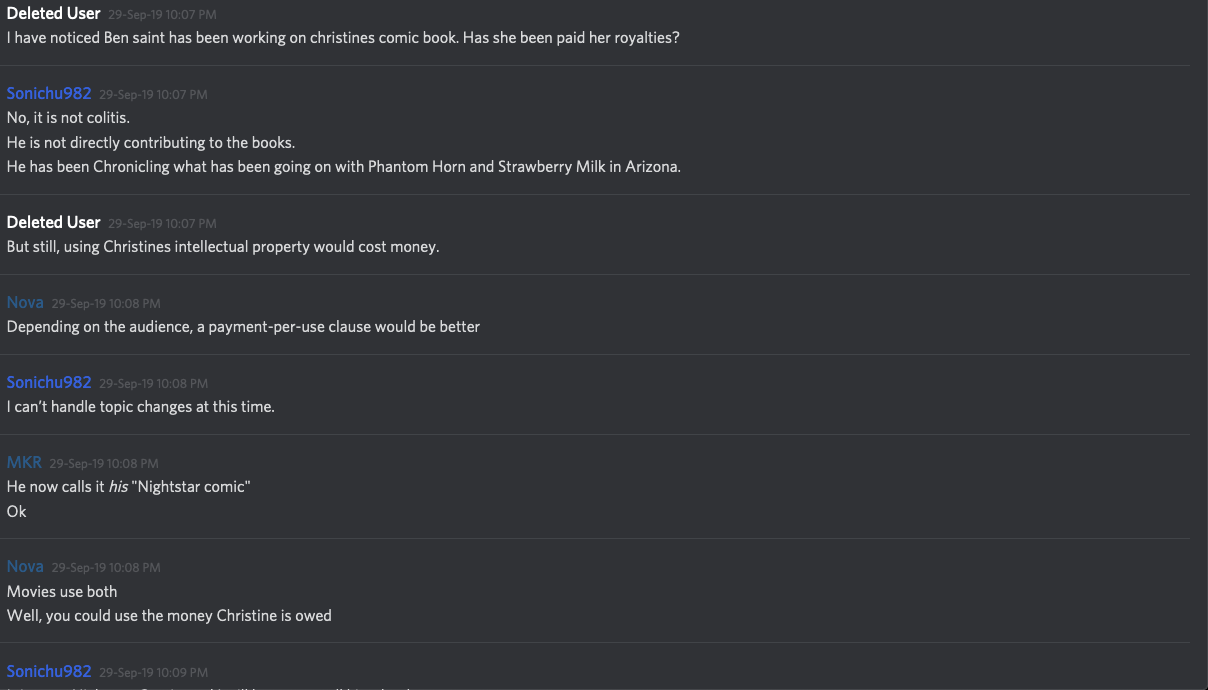
Task: Click the timestamp next to MKR
Action: click(x=103, y=463)
